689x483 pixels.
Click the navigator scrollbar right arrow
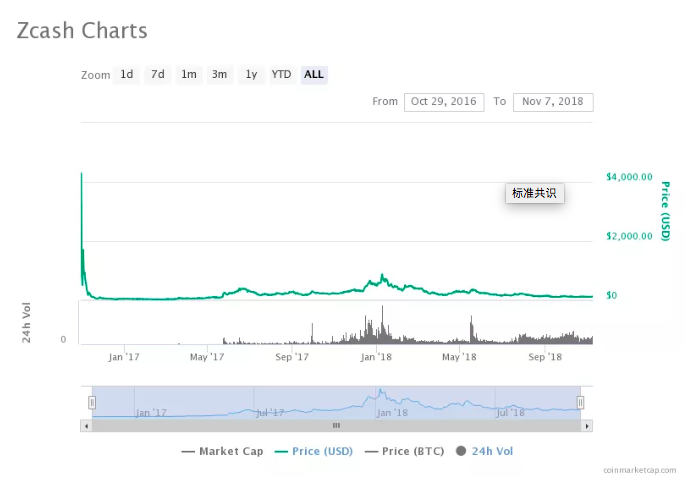tap(587, 426)
